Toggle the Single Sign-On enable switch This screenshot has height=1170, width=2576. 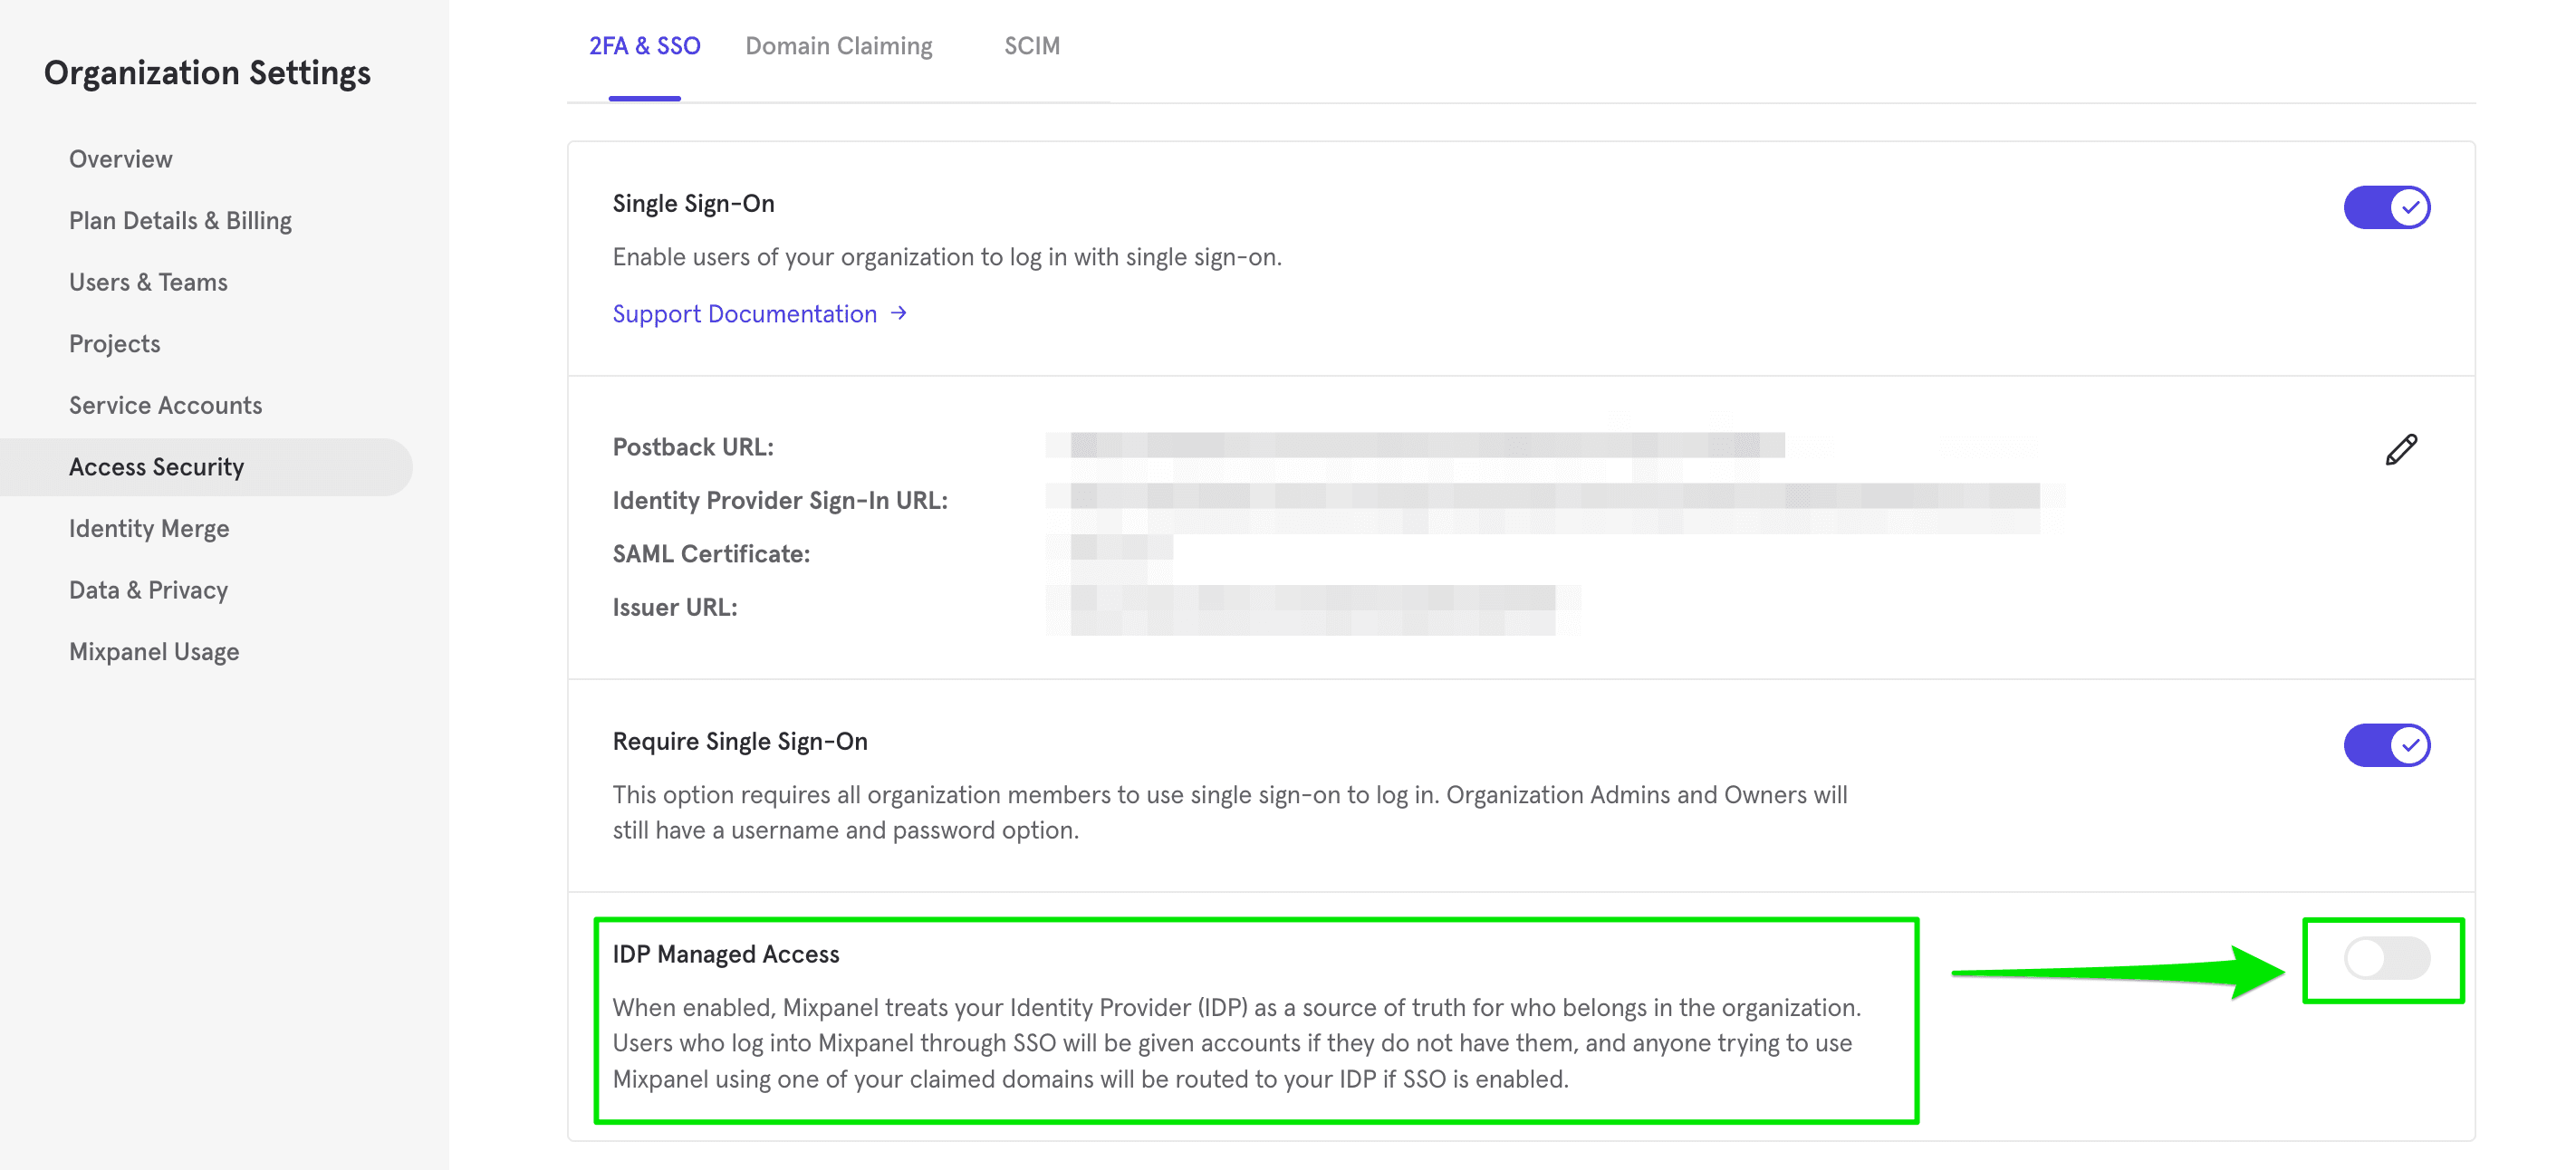coord(2387,207)
